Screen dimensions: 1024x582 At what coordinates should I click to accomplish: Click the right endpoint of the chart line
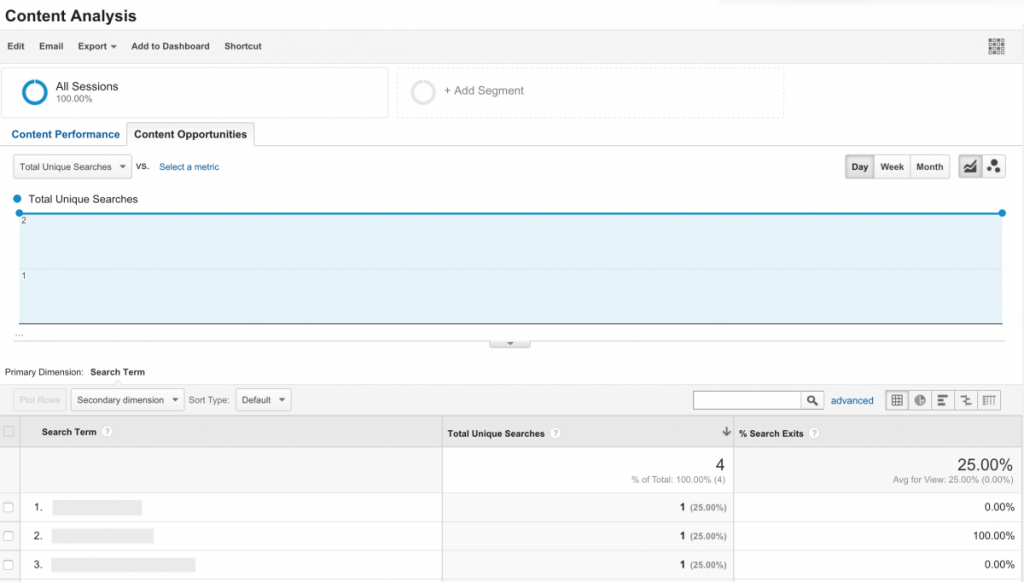[1002, 213]
